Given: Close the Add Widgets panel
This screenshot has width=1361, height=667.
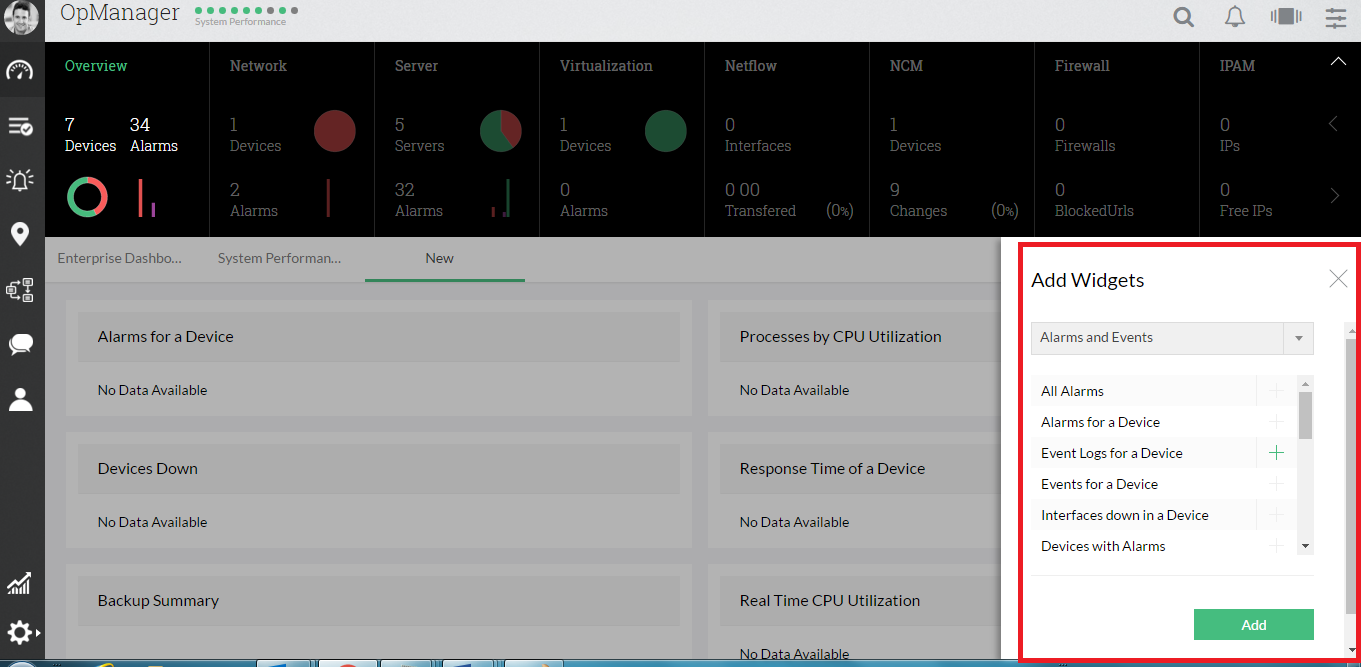Looking at the screenshot, I should (1338, 279).
